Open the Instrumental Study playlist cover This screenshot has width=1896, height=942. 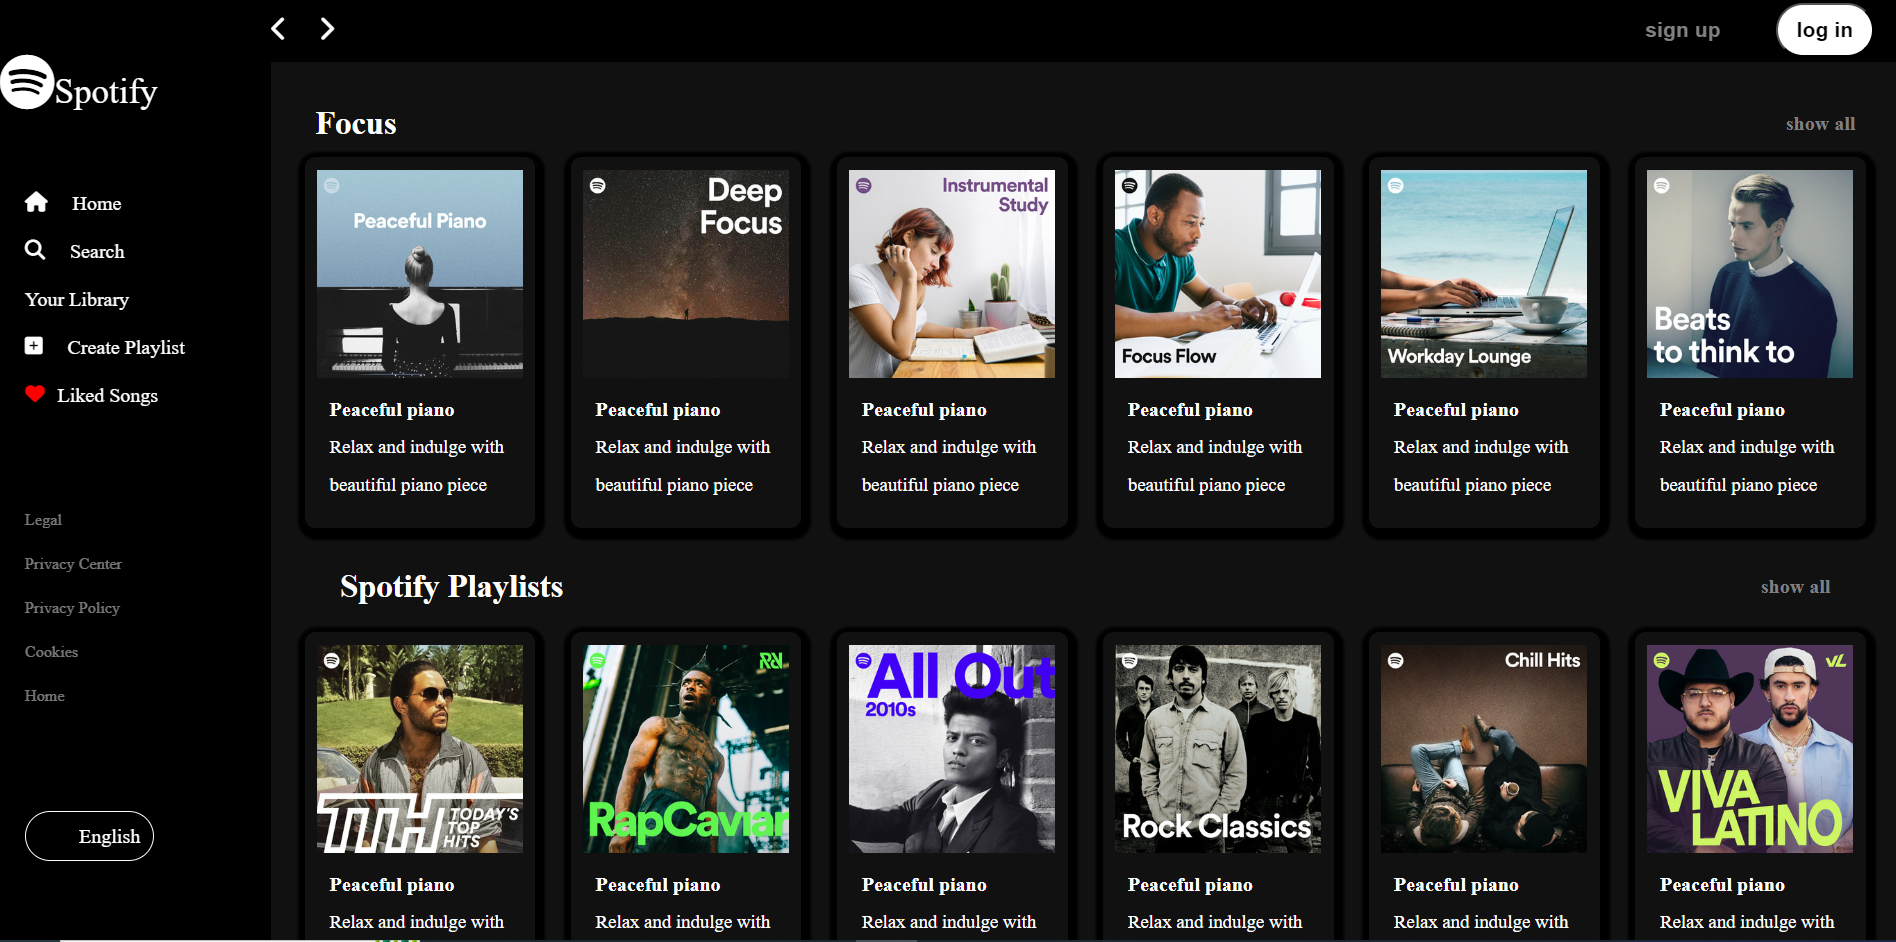[x=952, y=274]
